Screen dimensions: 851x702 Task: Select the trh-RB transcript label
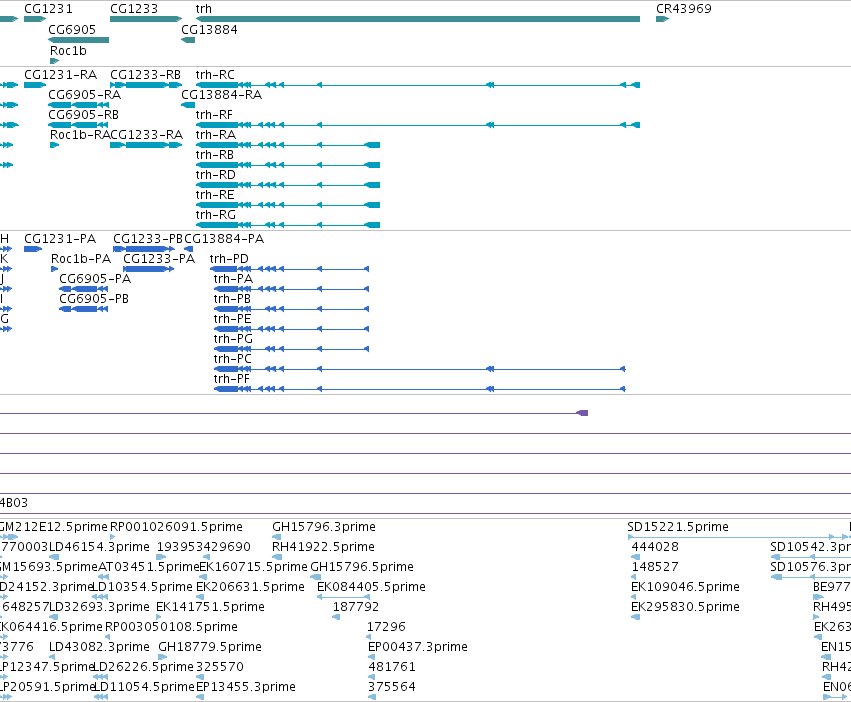pyautogui.click(x=215, y=155)
